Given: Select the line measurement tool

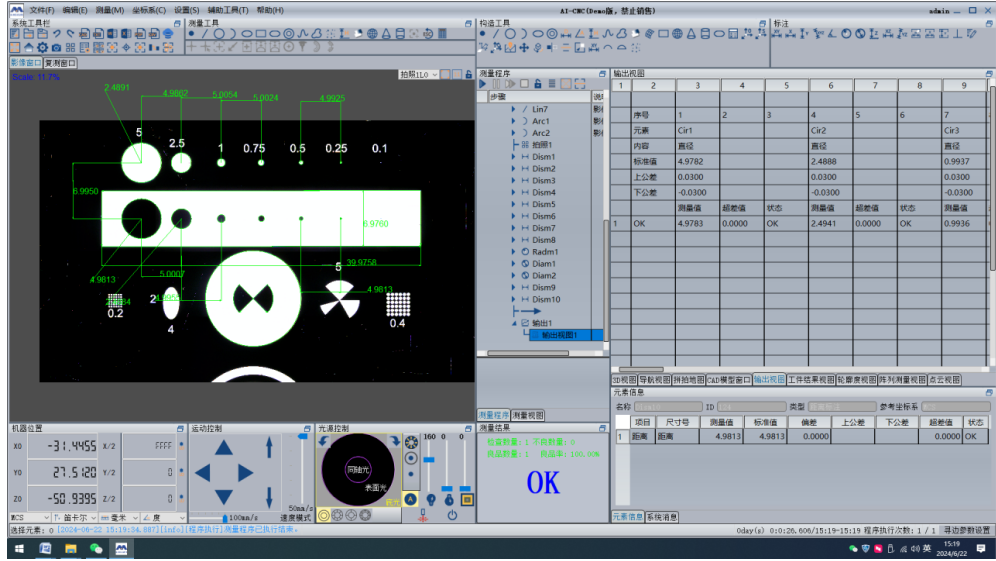Looking at the screenshot, I should click(x=205, y=33).
